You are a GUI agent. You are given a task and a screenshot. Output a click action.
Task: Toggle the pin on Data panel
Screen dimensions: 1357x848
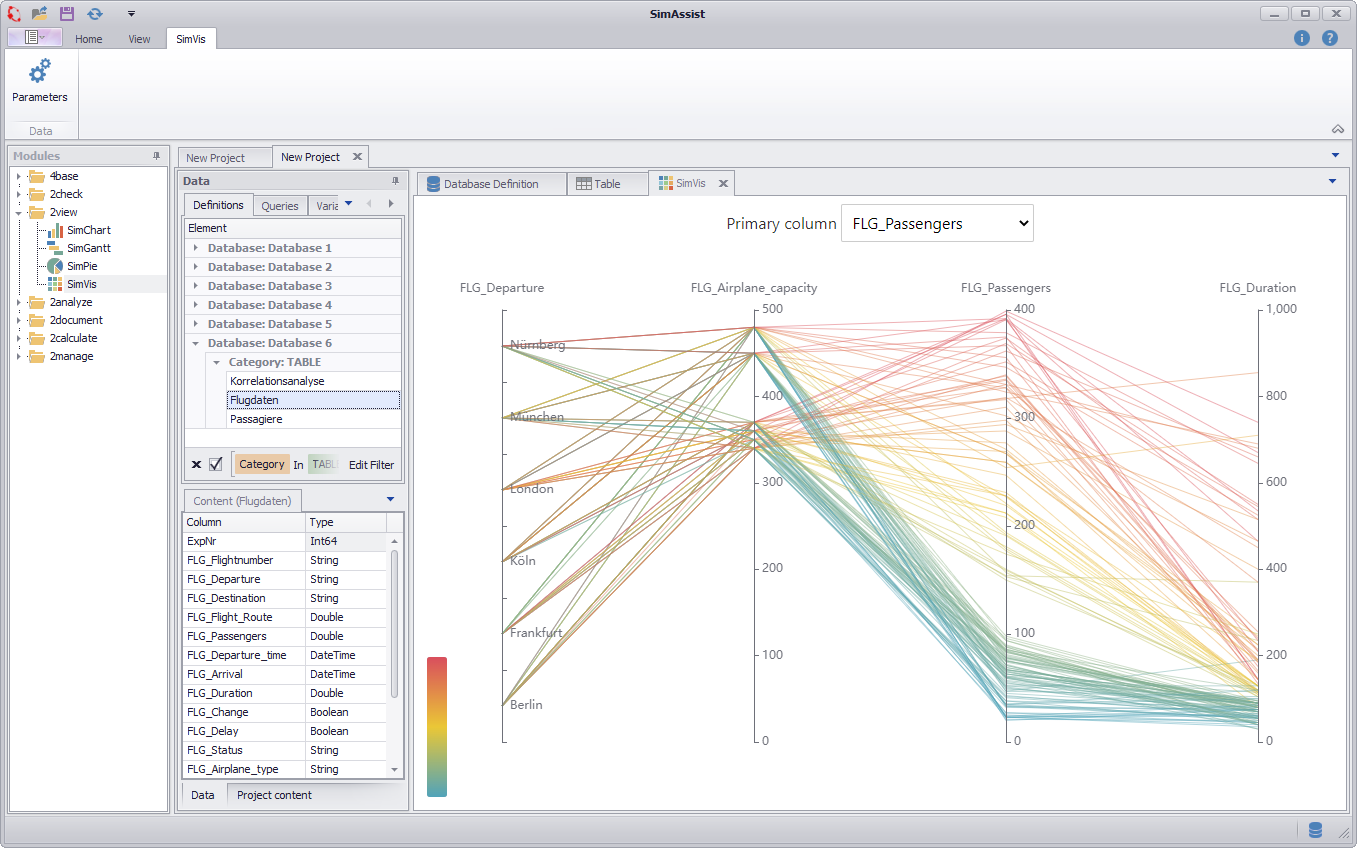coord(395,181)
